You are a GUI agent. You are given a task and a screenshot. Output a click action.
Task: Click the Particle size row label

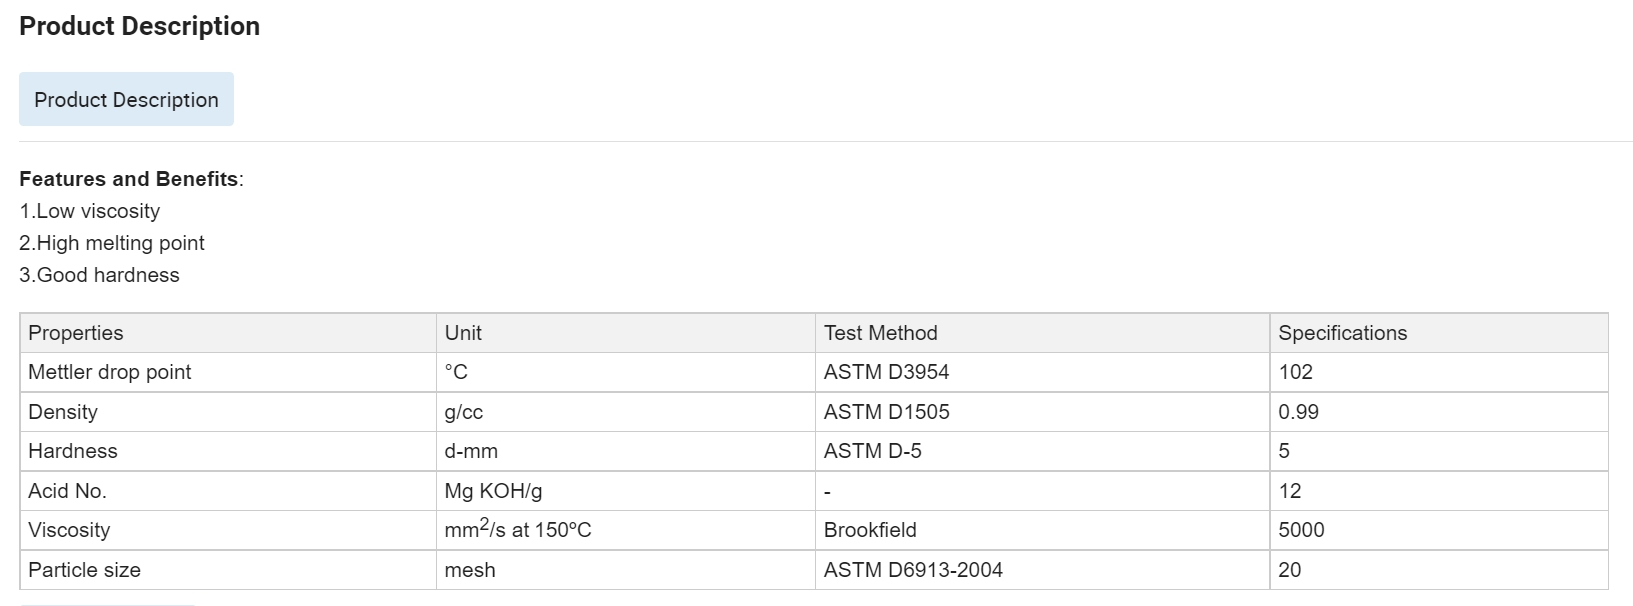[x=85, y=570]
